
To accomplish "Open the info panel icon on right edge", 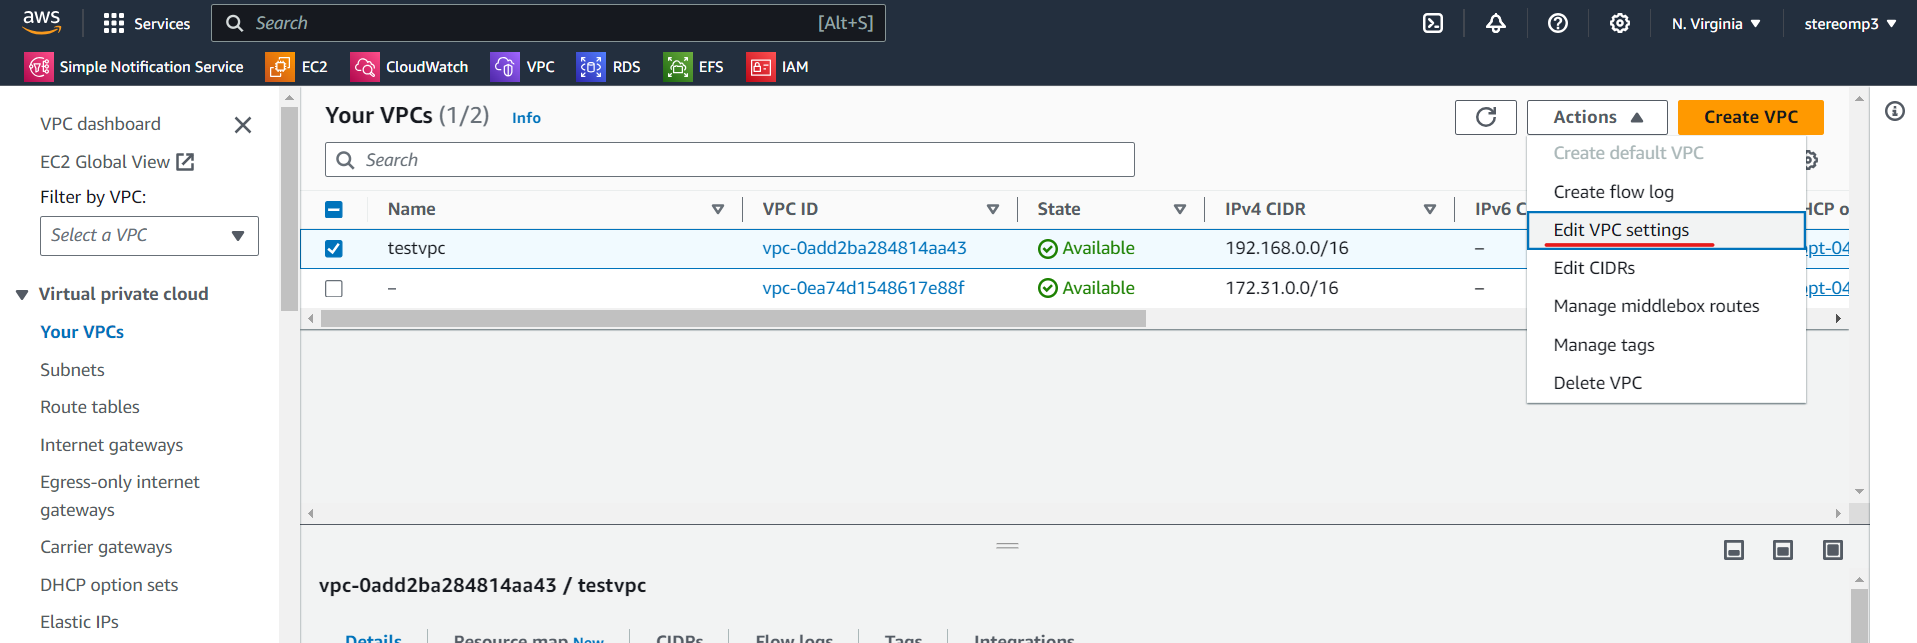I will pyautogui.click(x=1895, y=111).
